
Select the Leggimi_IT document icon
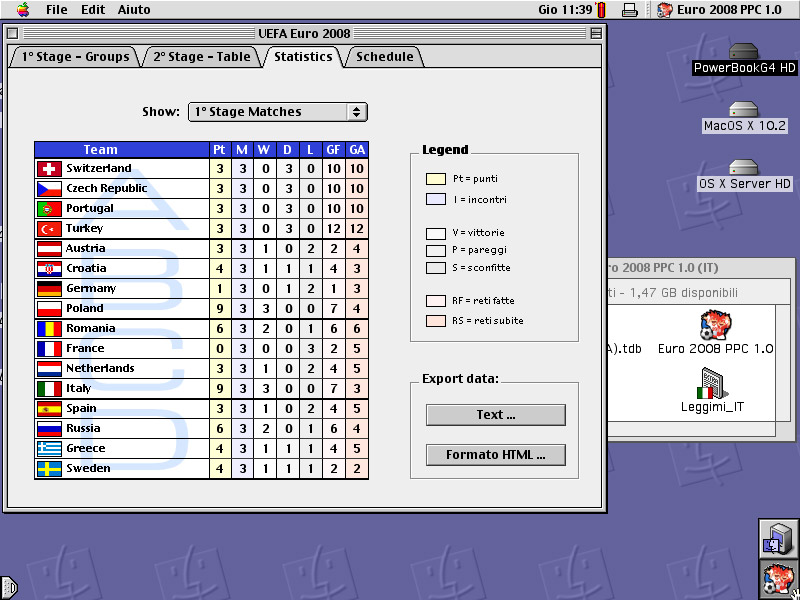pos(712,383)
